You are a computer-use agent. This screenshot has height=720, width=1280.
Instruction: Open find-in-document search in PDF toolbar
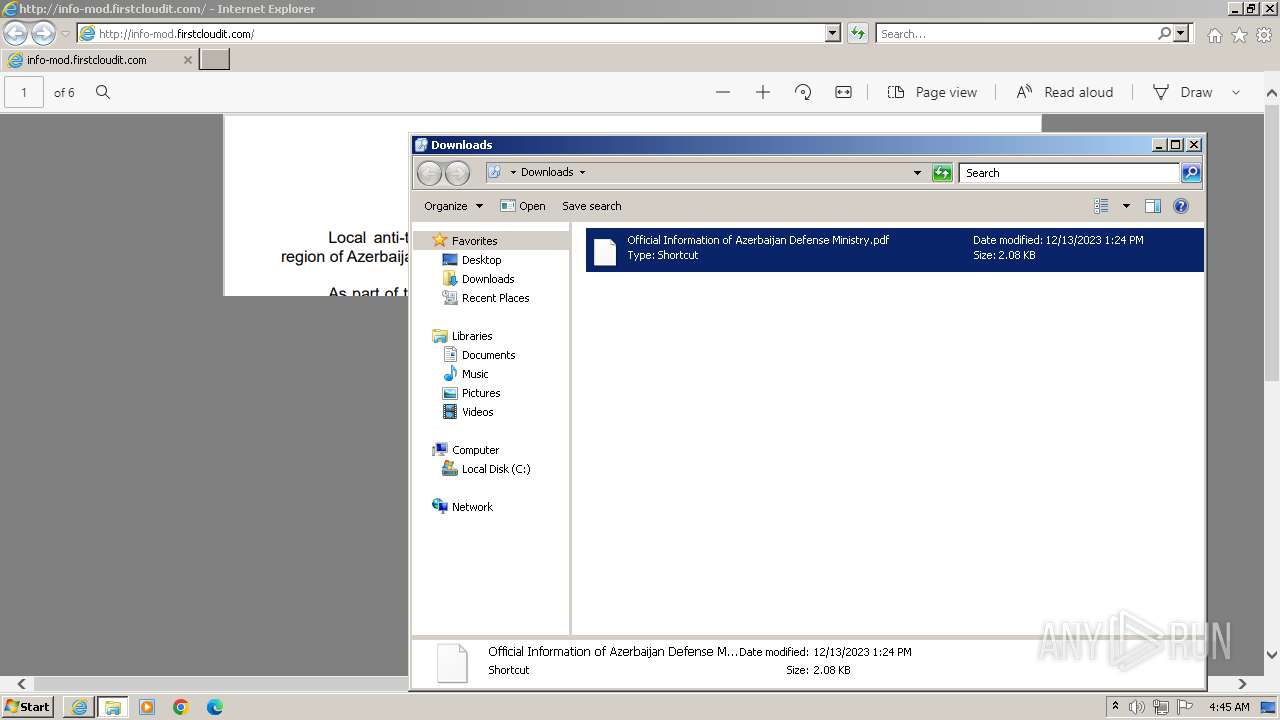pos(103,92)
